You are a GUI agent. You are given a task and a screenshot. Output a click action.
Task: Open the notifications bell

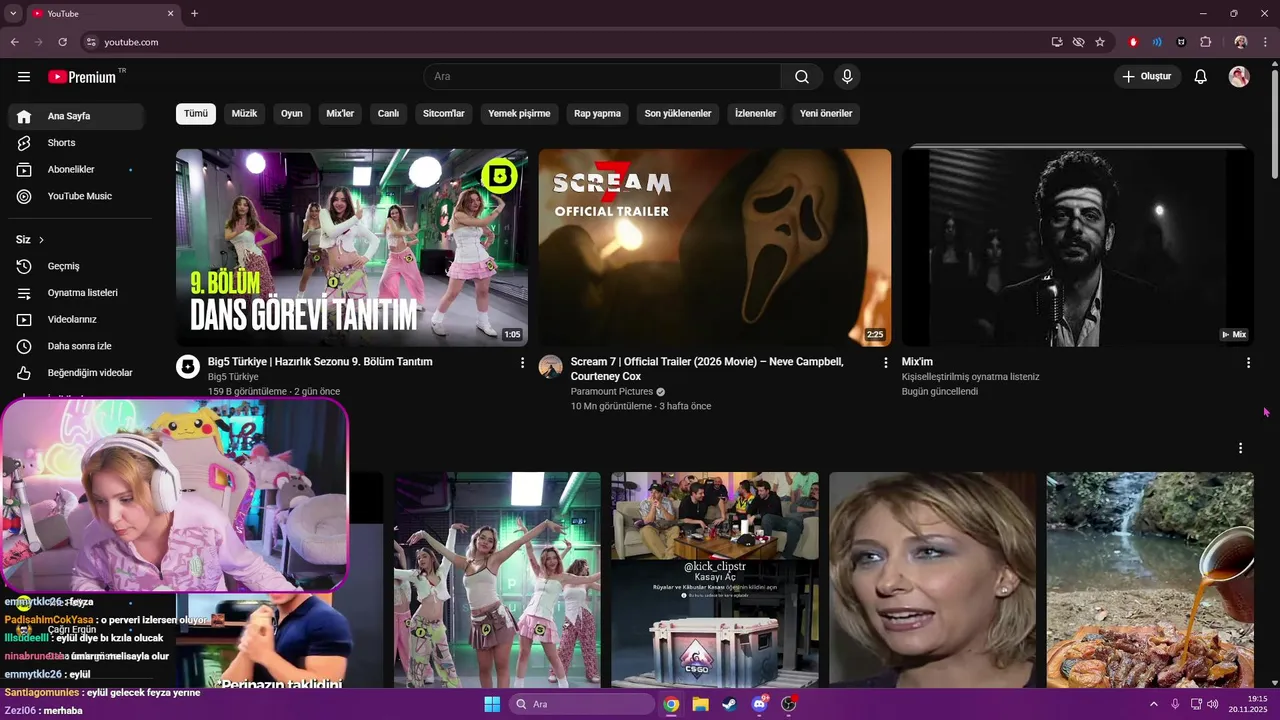(x=1201, y=77)
